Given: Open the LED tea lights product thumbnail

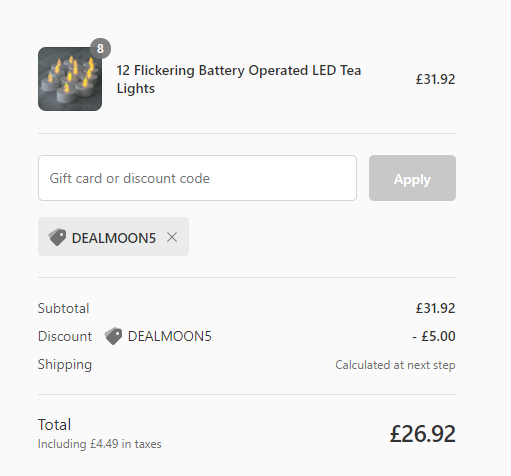Looking at the screenshot, I should pyautogui.click(x=70, y=79).
